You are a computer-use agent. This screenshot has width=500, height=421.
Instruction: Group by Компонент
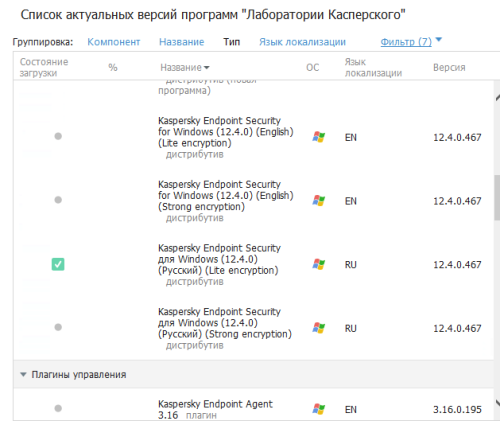114,42
